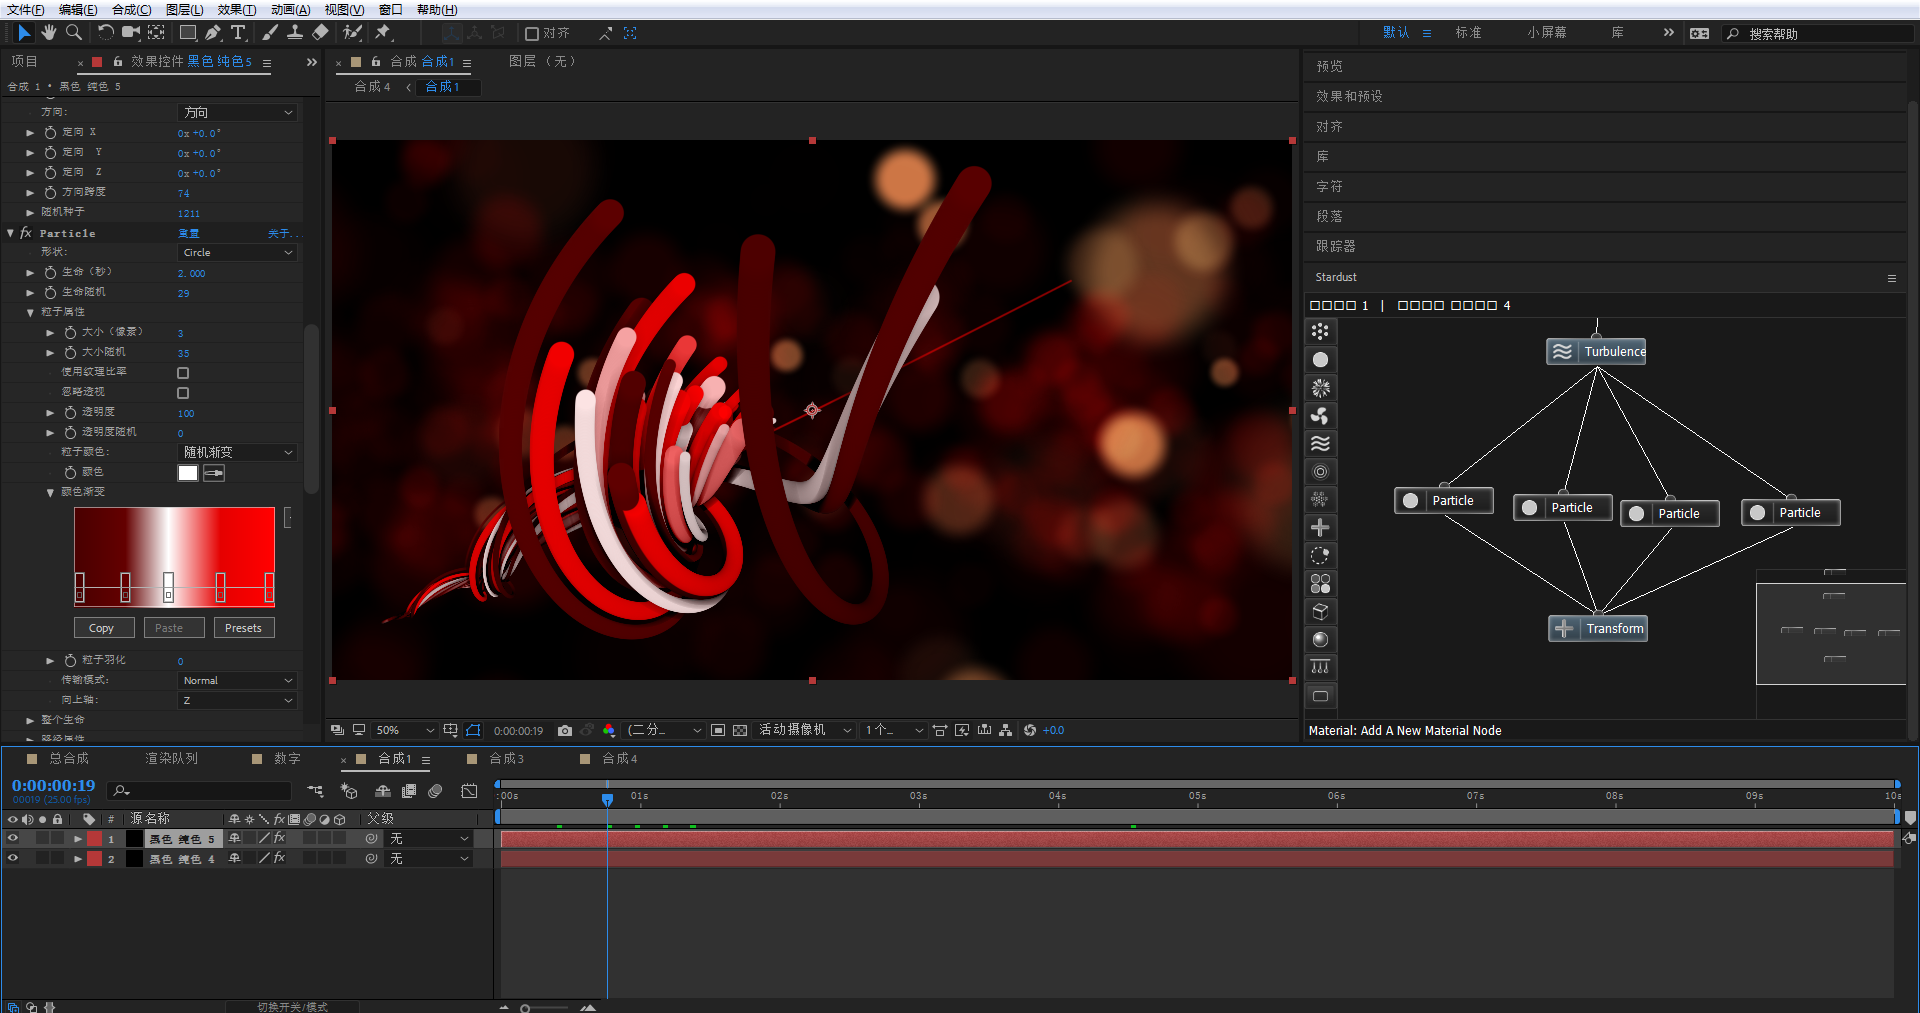Open the 形状 Circle dropdown
The height and width of the screenshot is (1013, 1920).
click(x=238, y=253)
